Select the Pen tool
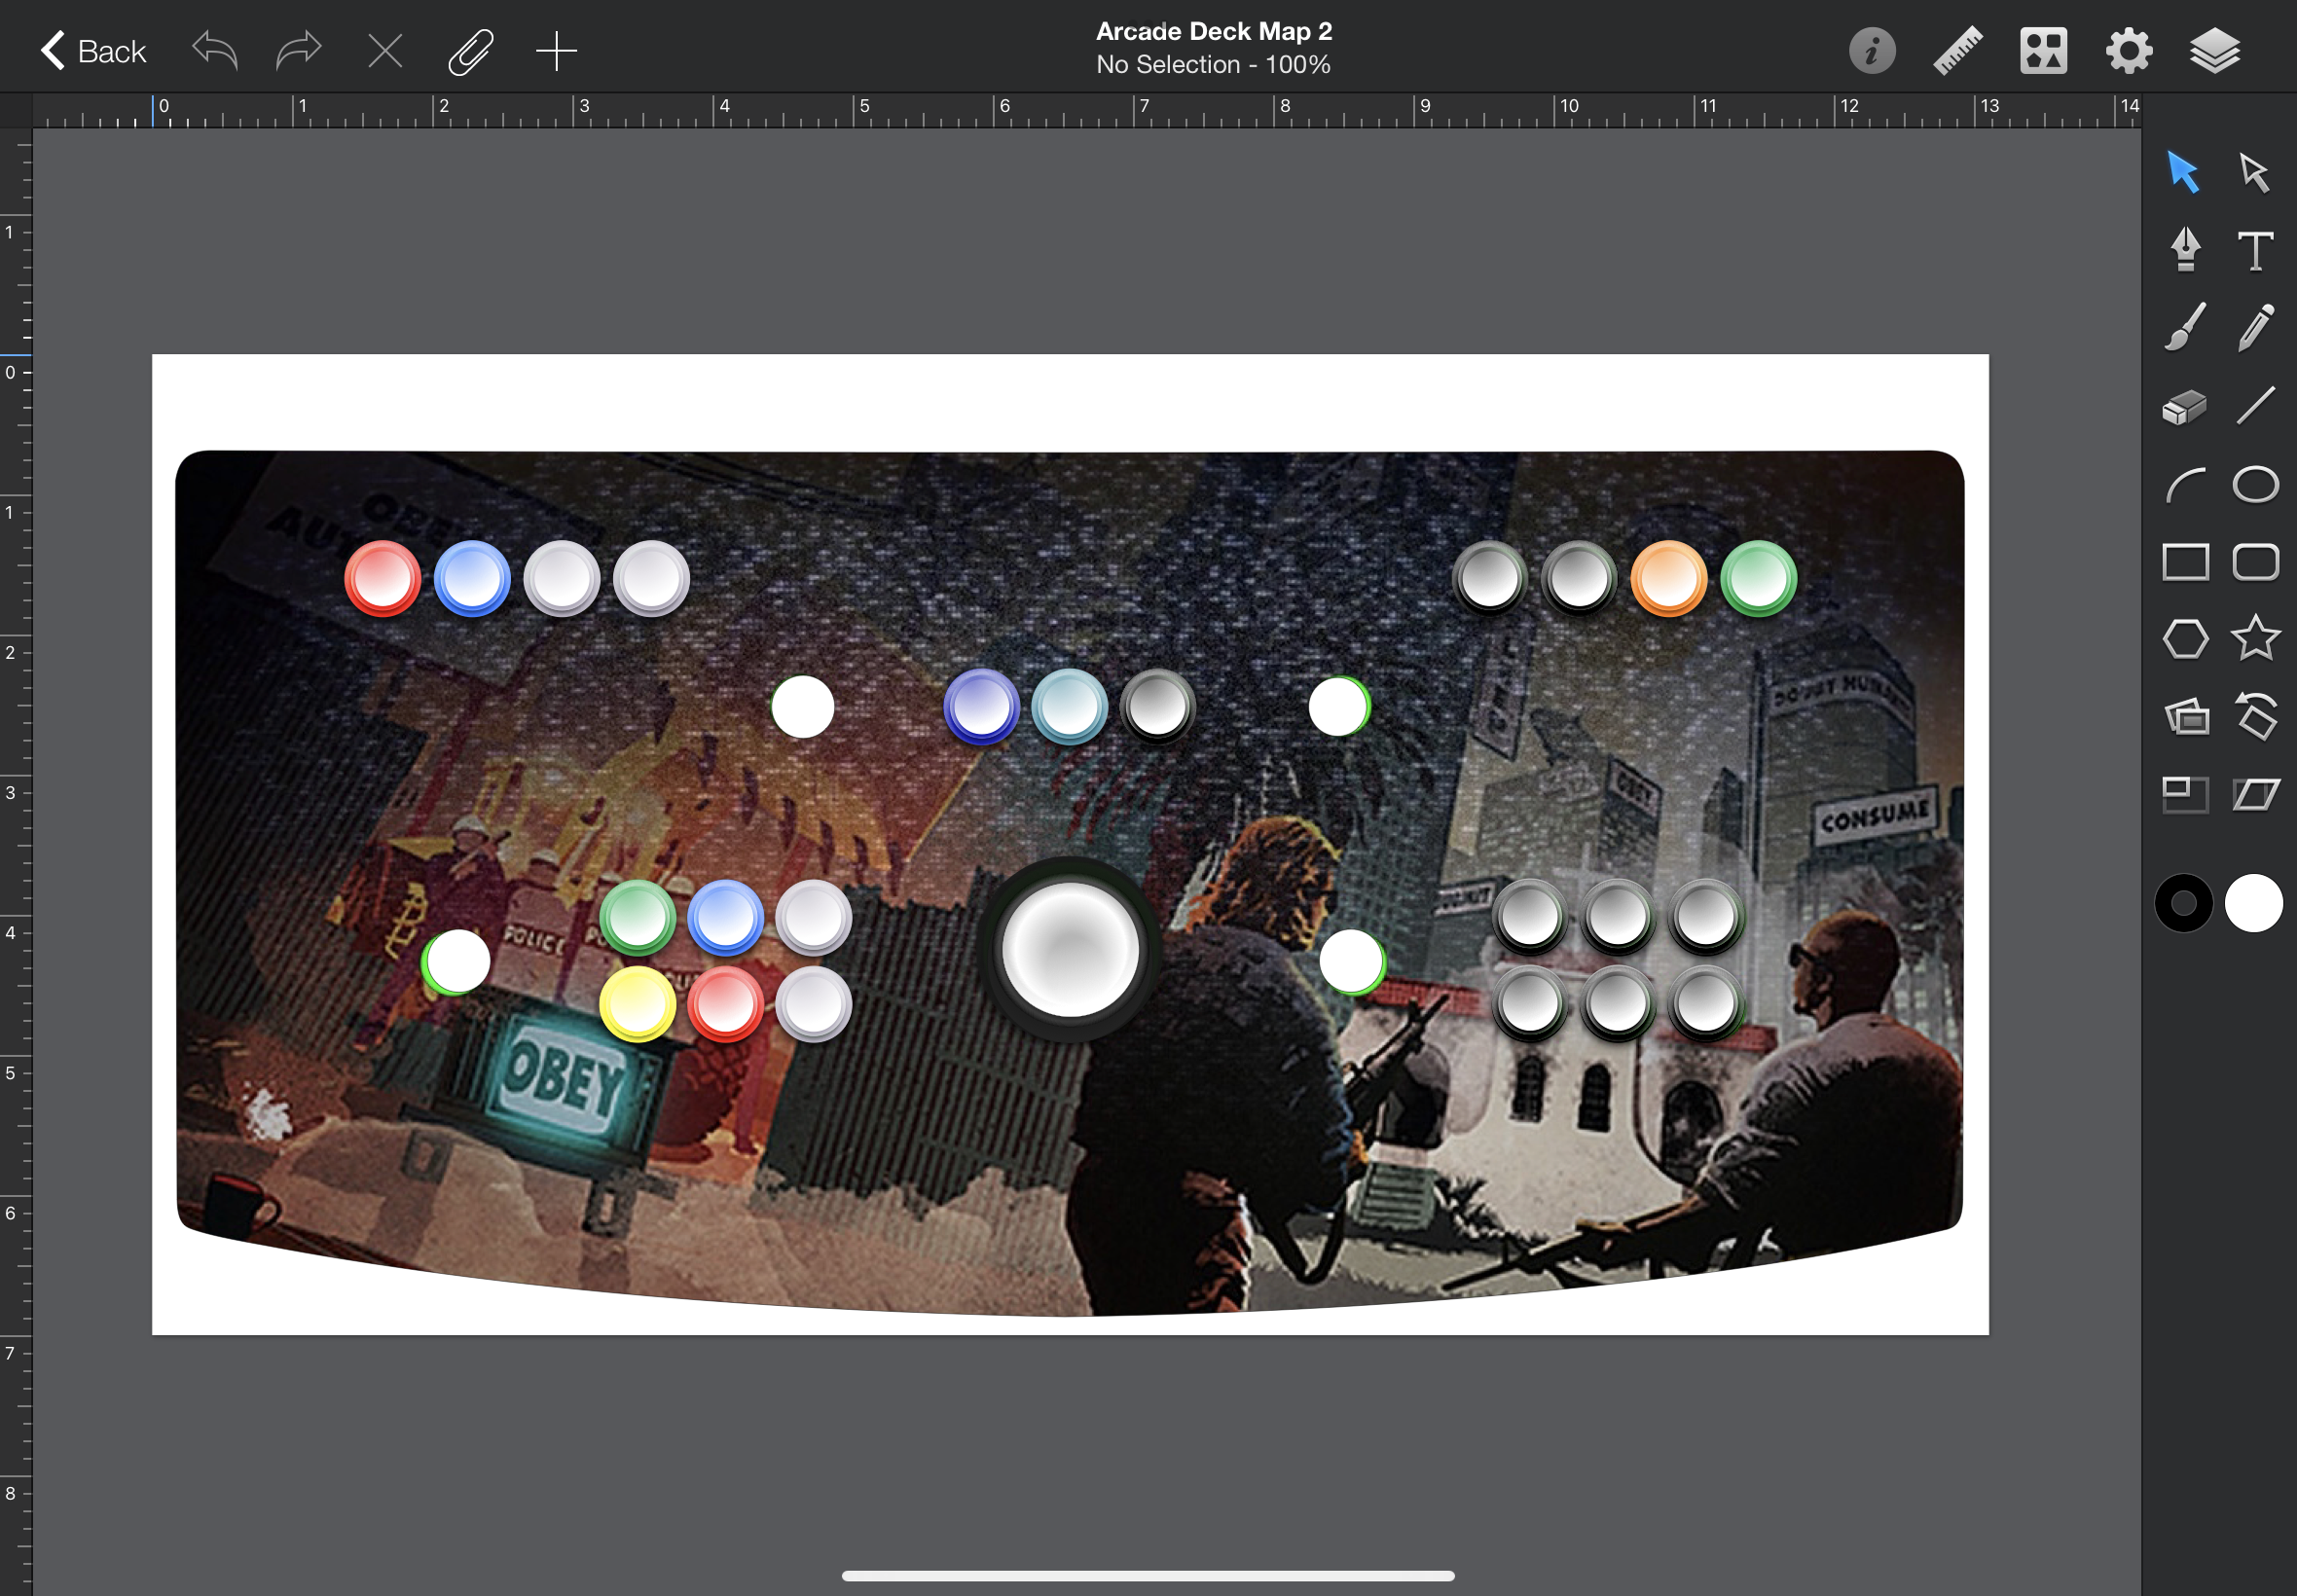The height and width of the screenshot is (1596, 2297). pyautogui.click(x=2185, y=249)
